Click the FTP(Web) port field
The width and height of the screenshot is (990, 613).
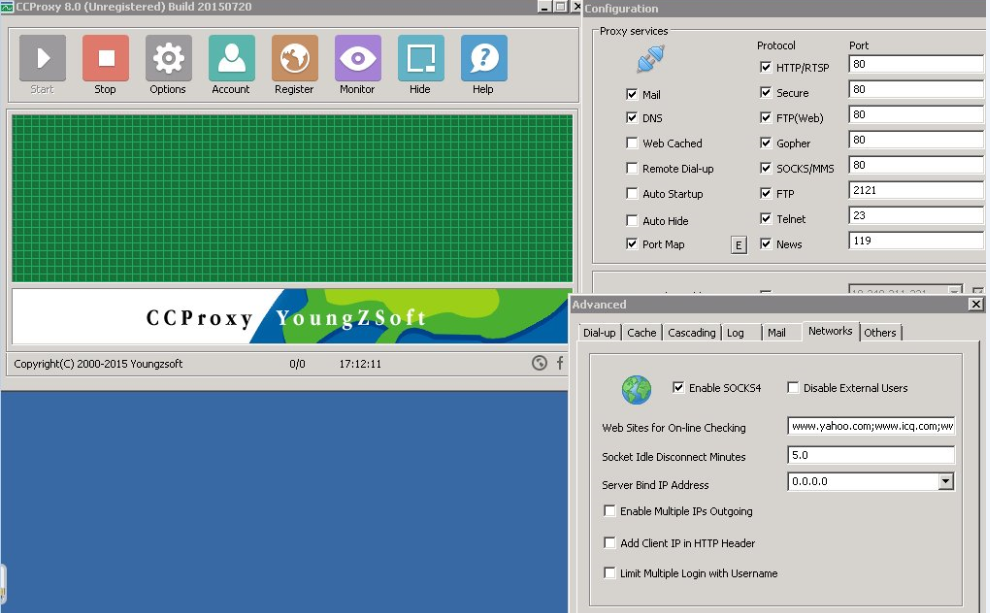point(916,114)
